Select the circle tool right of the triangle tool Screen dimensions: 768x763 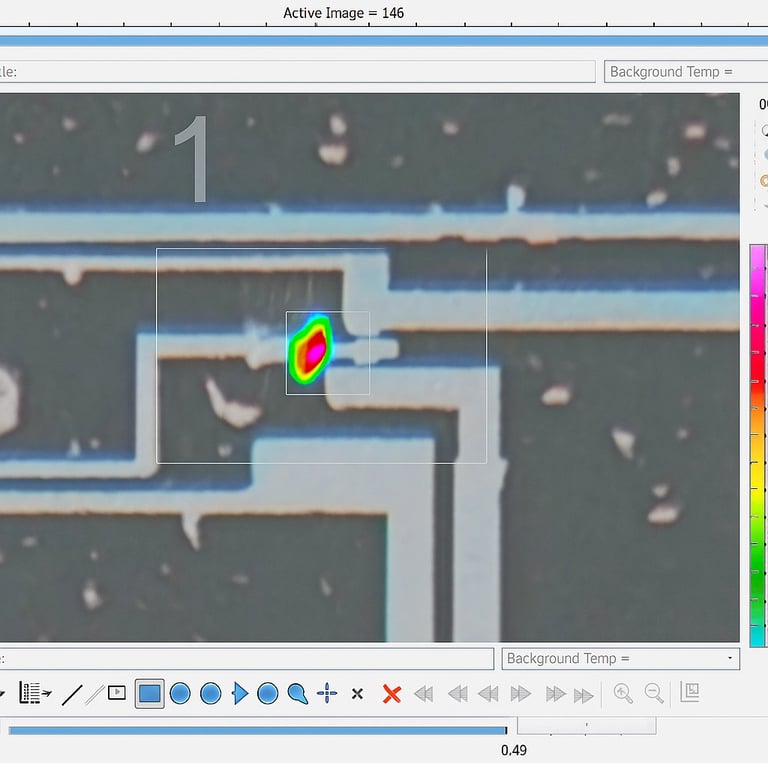point(267,693)
